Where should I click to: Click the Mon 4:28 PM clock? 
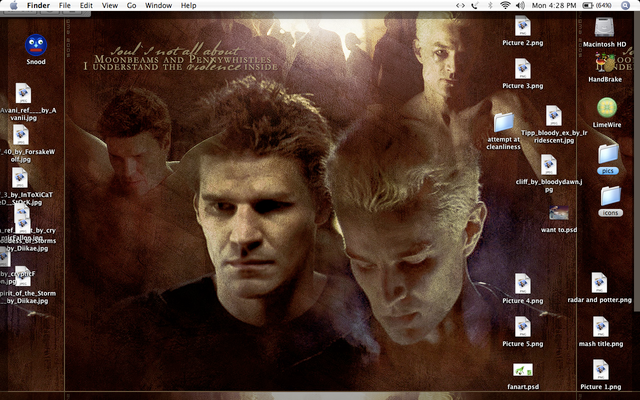[x=554, y=5]
